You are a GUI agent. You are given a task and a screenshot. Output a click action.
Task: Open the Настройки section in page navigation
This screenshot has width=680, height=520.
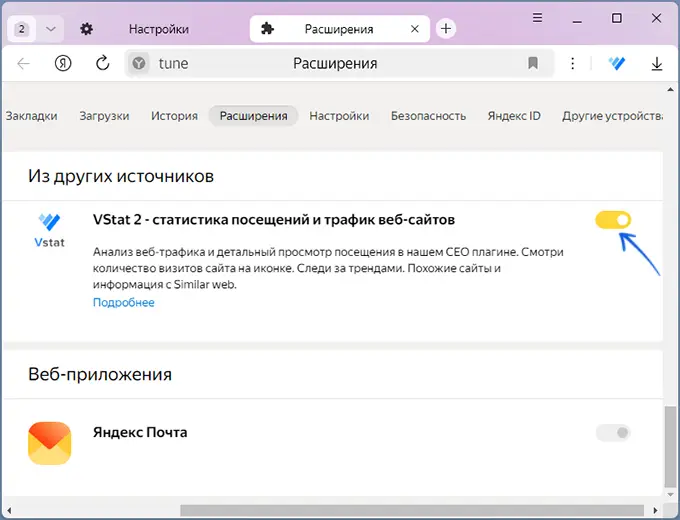(x=339, y=116)
